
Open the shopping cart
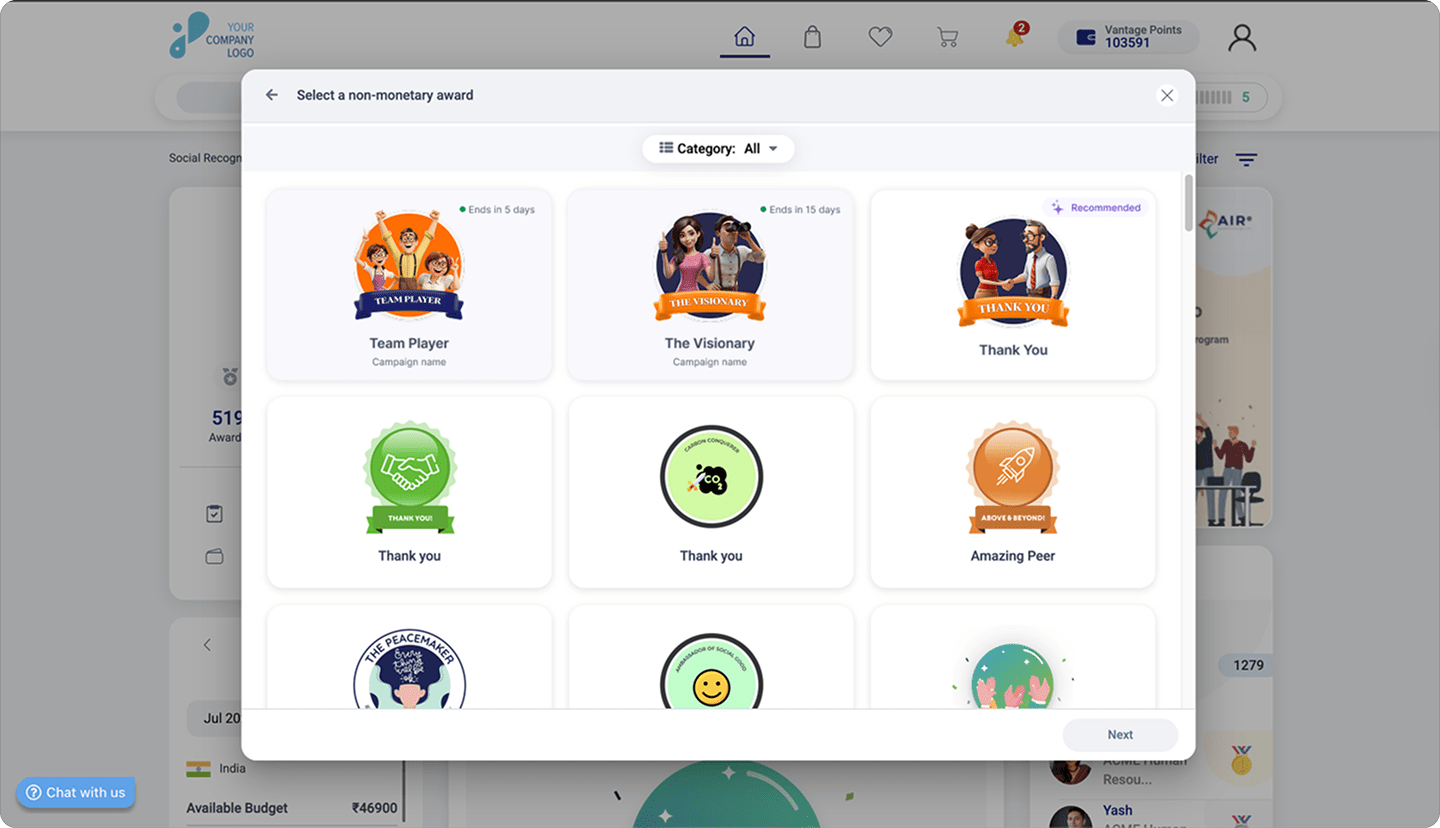(947, 36)
